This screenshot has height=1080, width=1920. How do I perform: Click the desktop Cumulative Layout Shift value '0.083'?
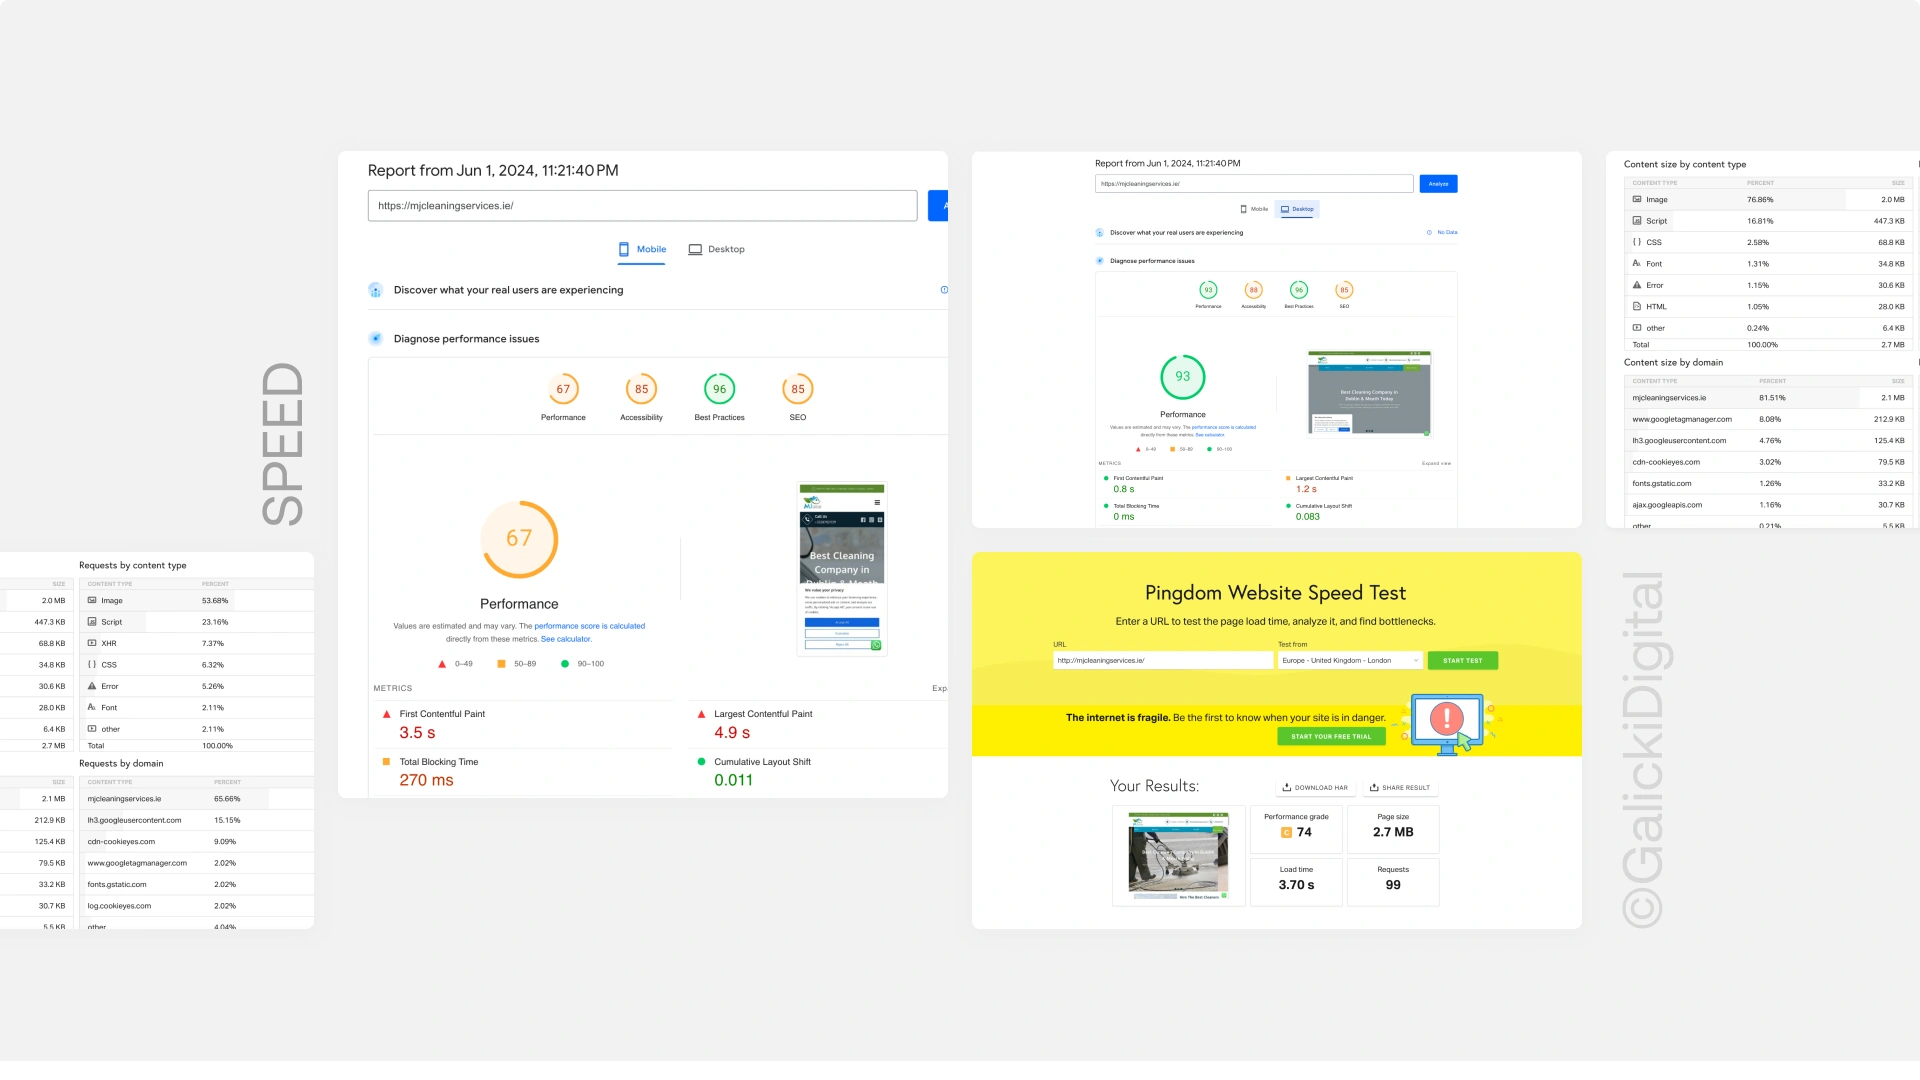pos(1308,517)
